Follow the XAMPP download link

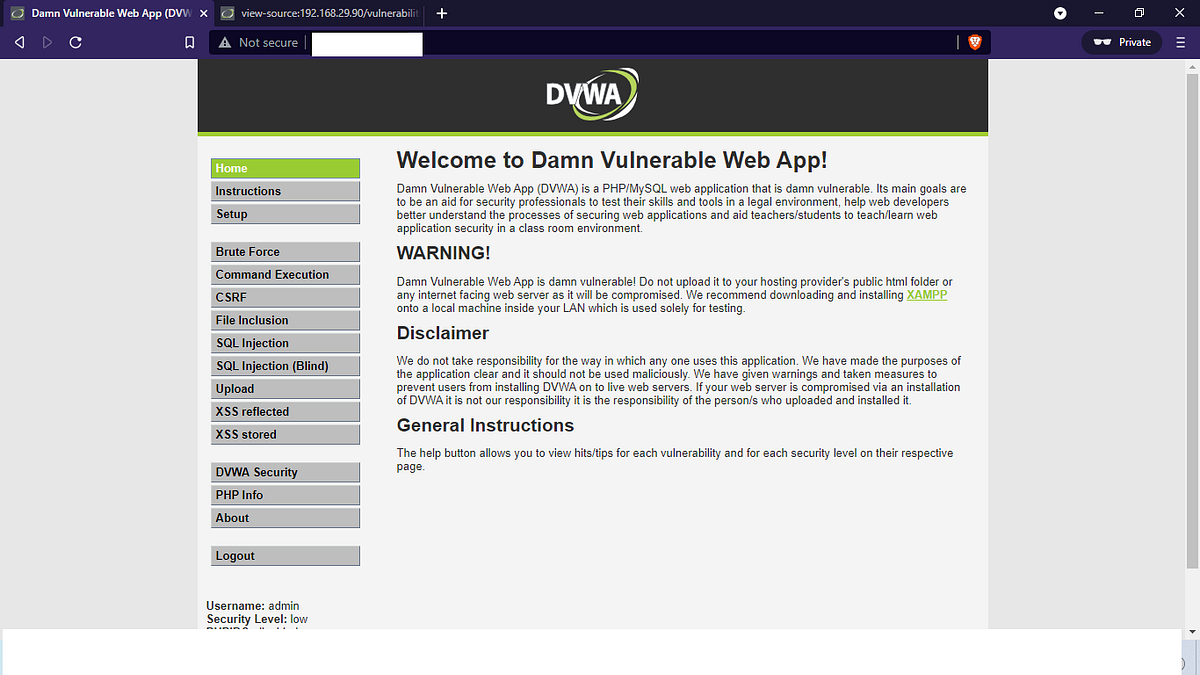pyautogui.click(x=926, y=295)
